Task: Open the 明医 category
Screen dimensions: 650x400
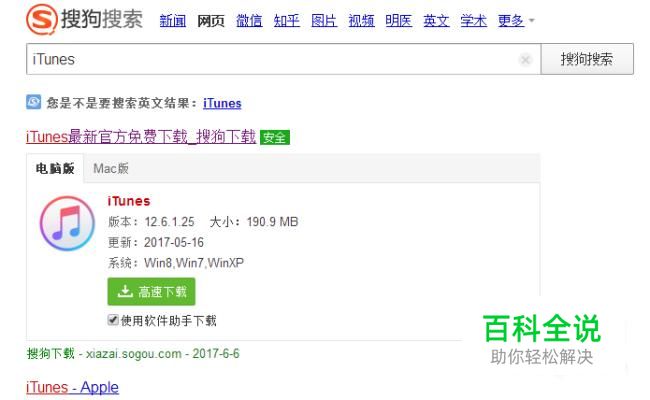Action: pyautogui.click(x=398, y=20)
